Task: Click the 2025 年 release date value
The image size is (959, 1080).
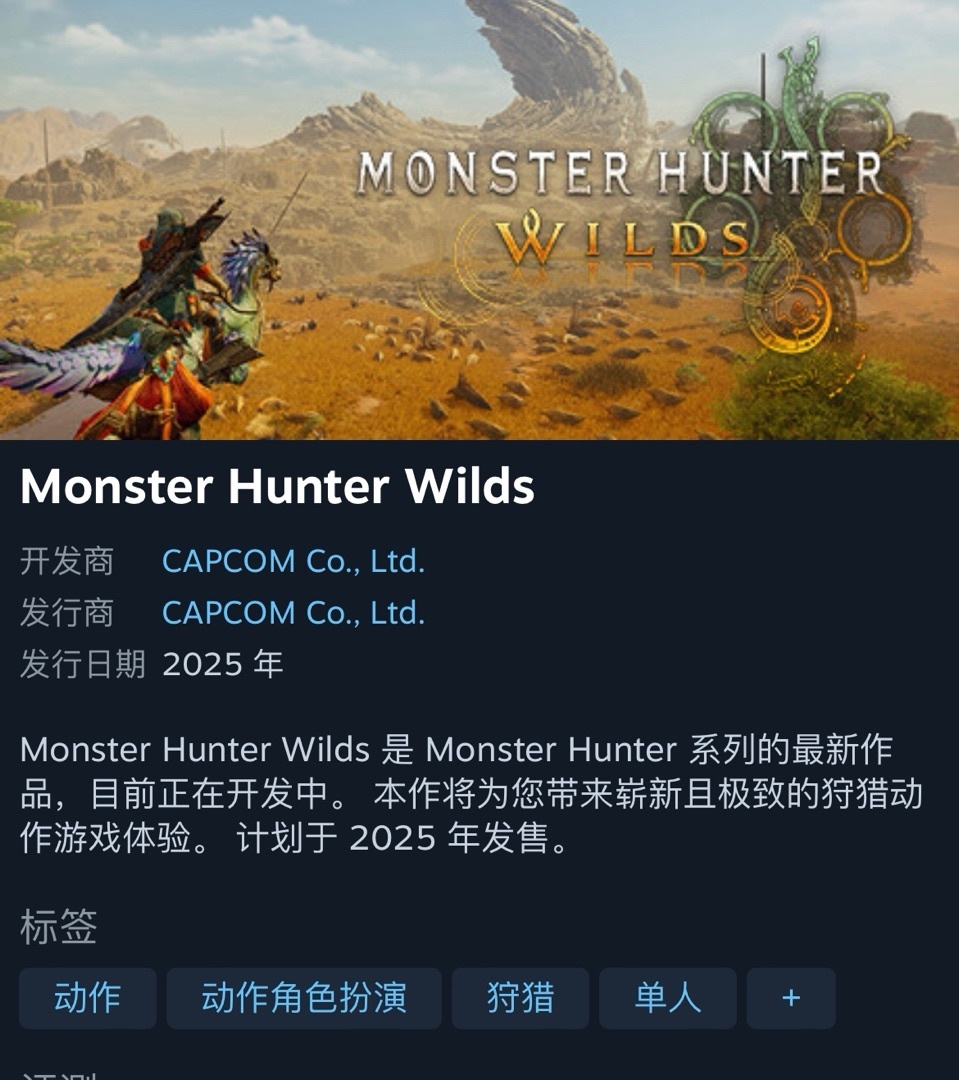Action: click(x=223, y=665)
